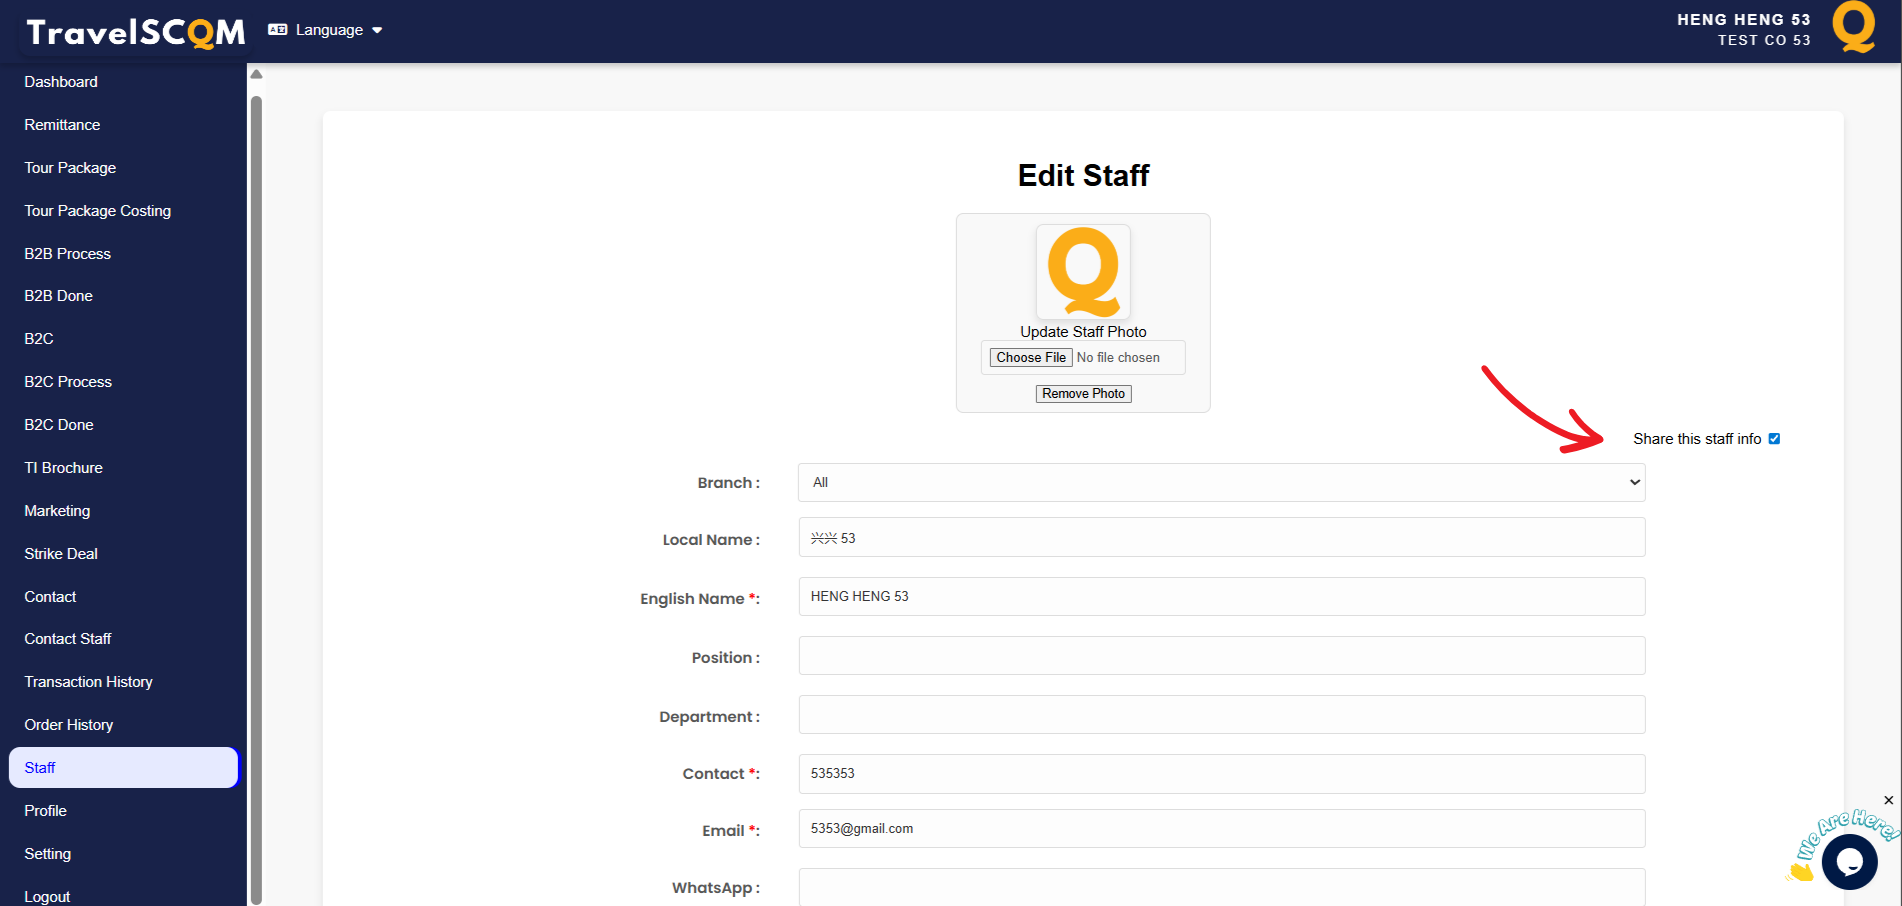Open the user profile Q avatar icon

[x=1853, y=28]
